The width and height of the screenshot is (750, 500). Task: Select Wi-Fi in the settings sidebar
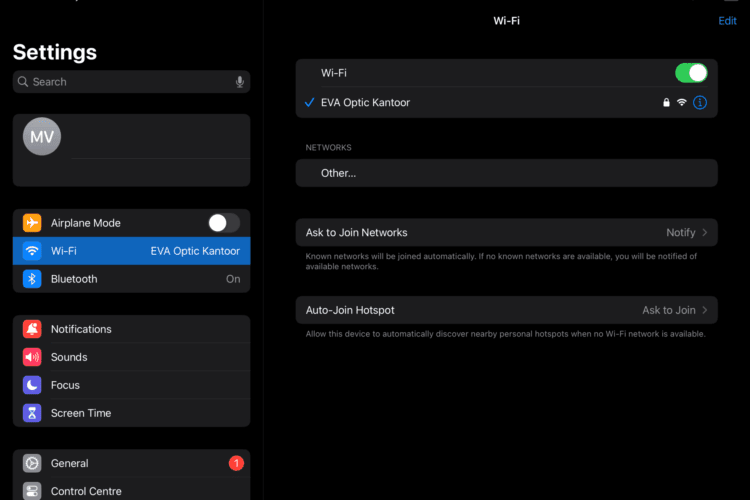tap(131, 251)
